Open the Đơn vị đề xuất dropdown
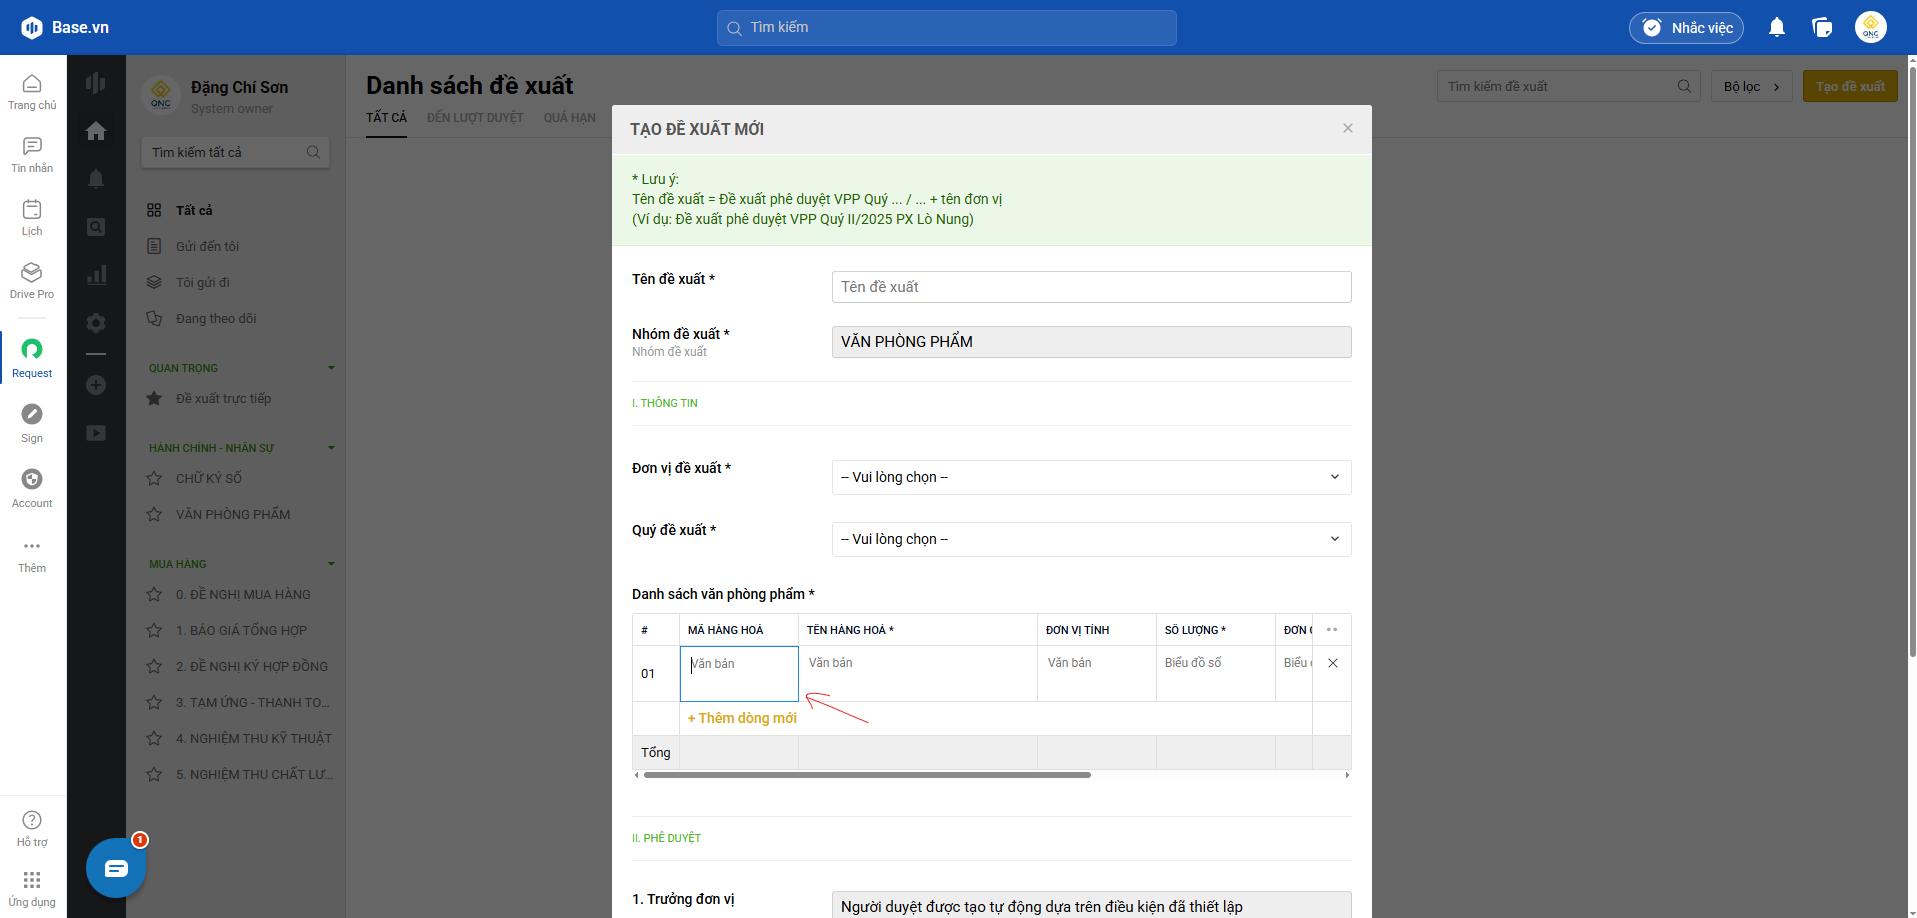 (1091, 478)
